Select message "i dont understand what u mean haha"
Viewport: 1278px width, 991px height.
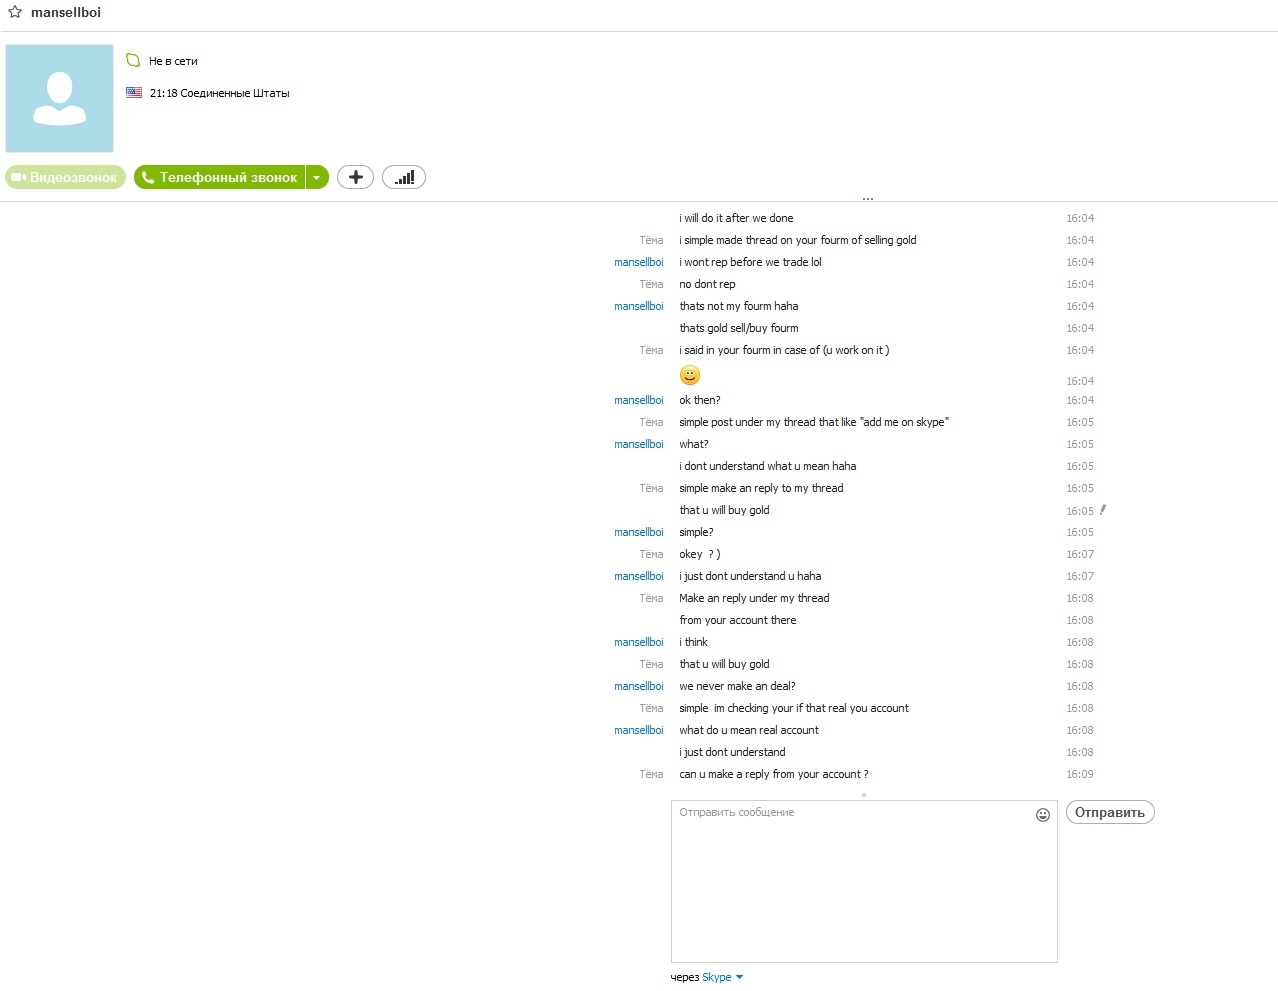(768, 466)
